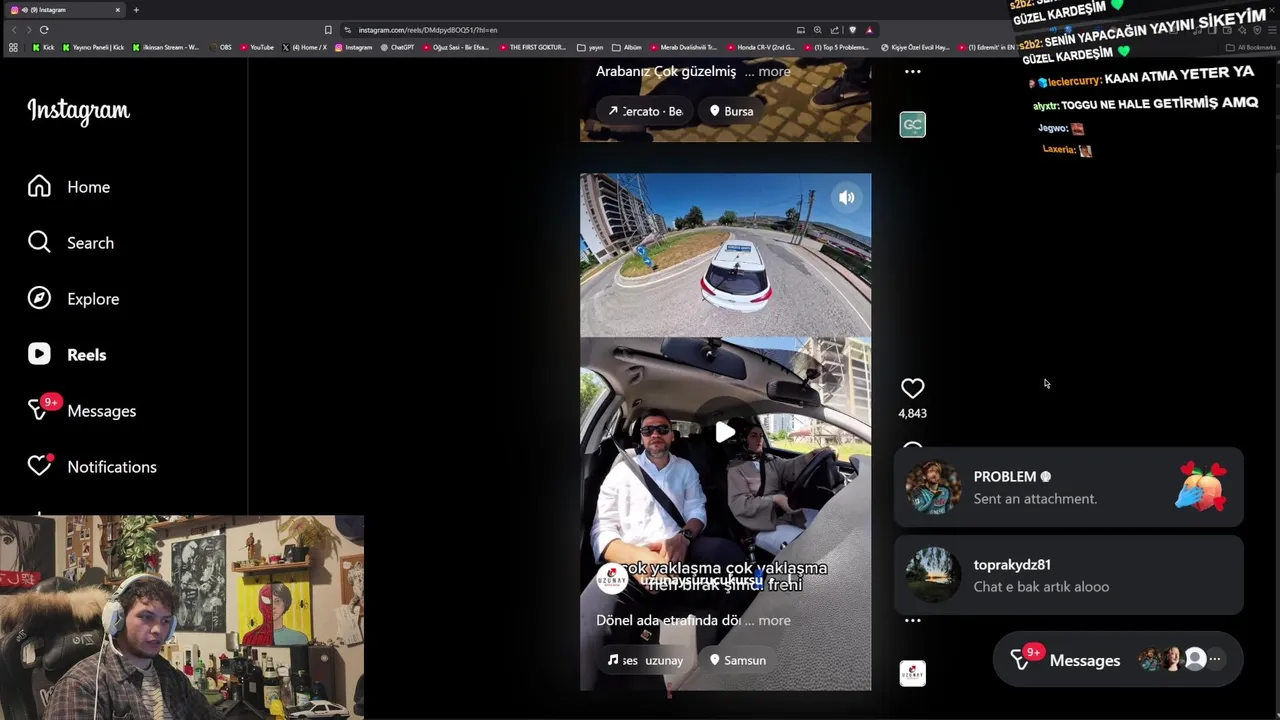
Task: Open more options for the Bursa reel
Action: [x=912, y=71]
